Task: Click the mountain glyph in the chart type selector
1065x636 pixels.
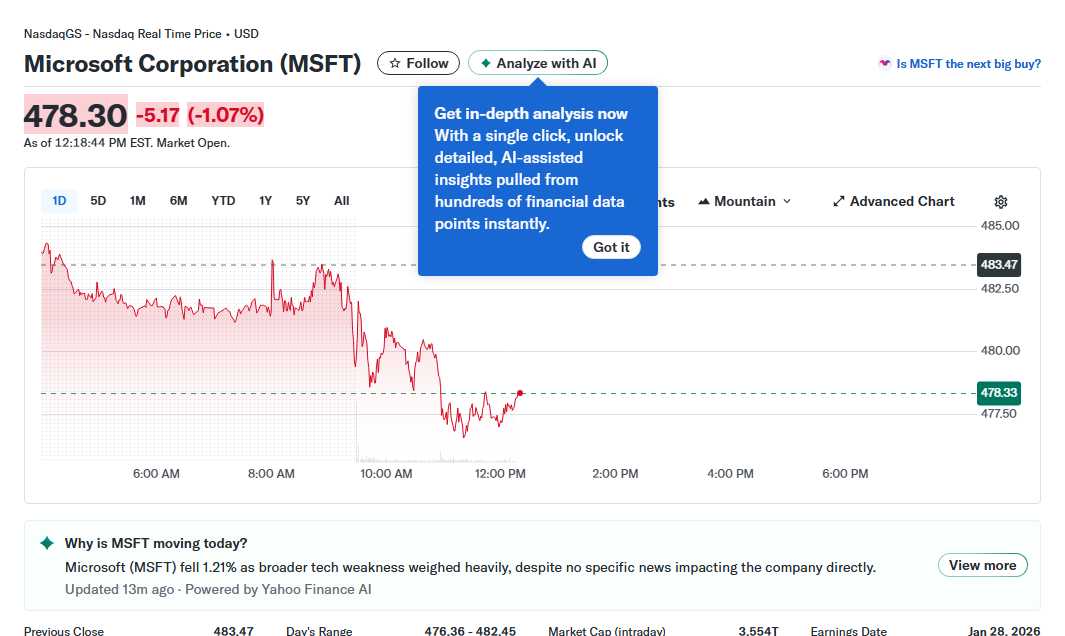Action: point(703,201)
